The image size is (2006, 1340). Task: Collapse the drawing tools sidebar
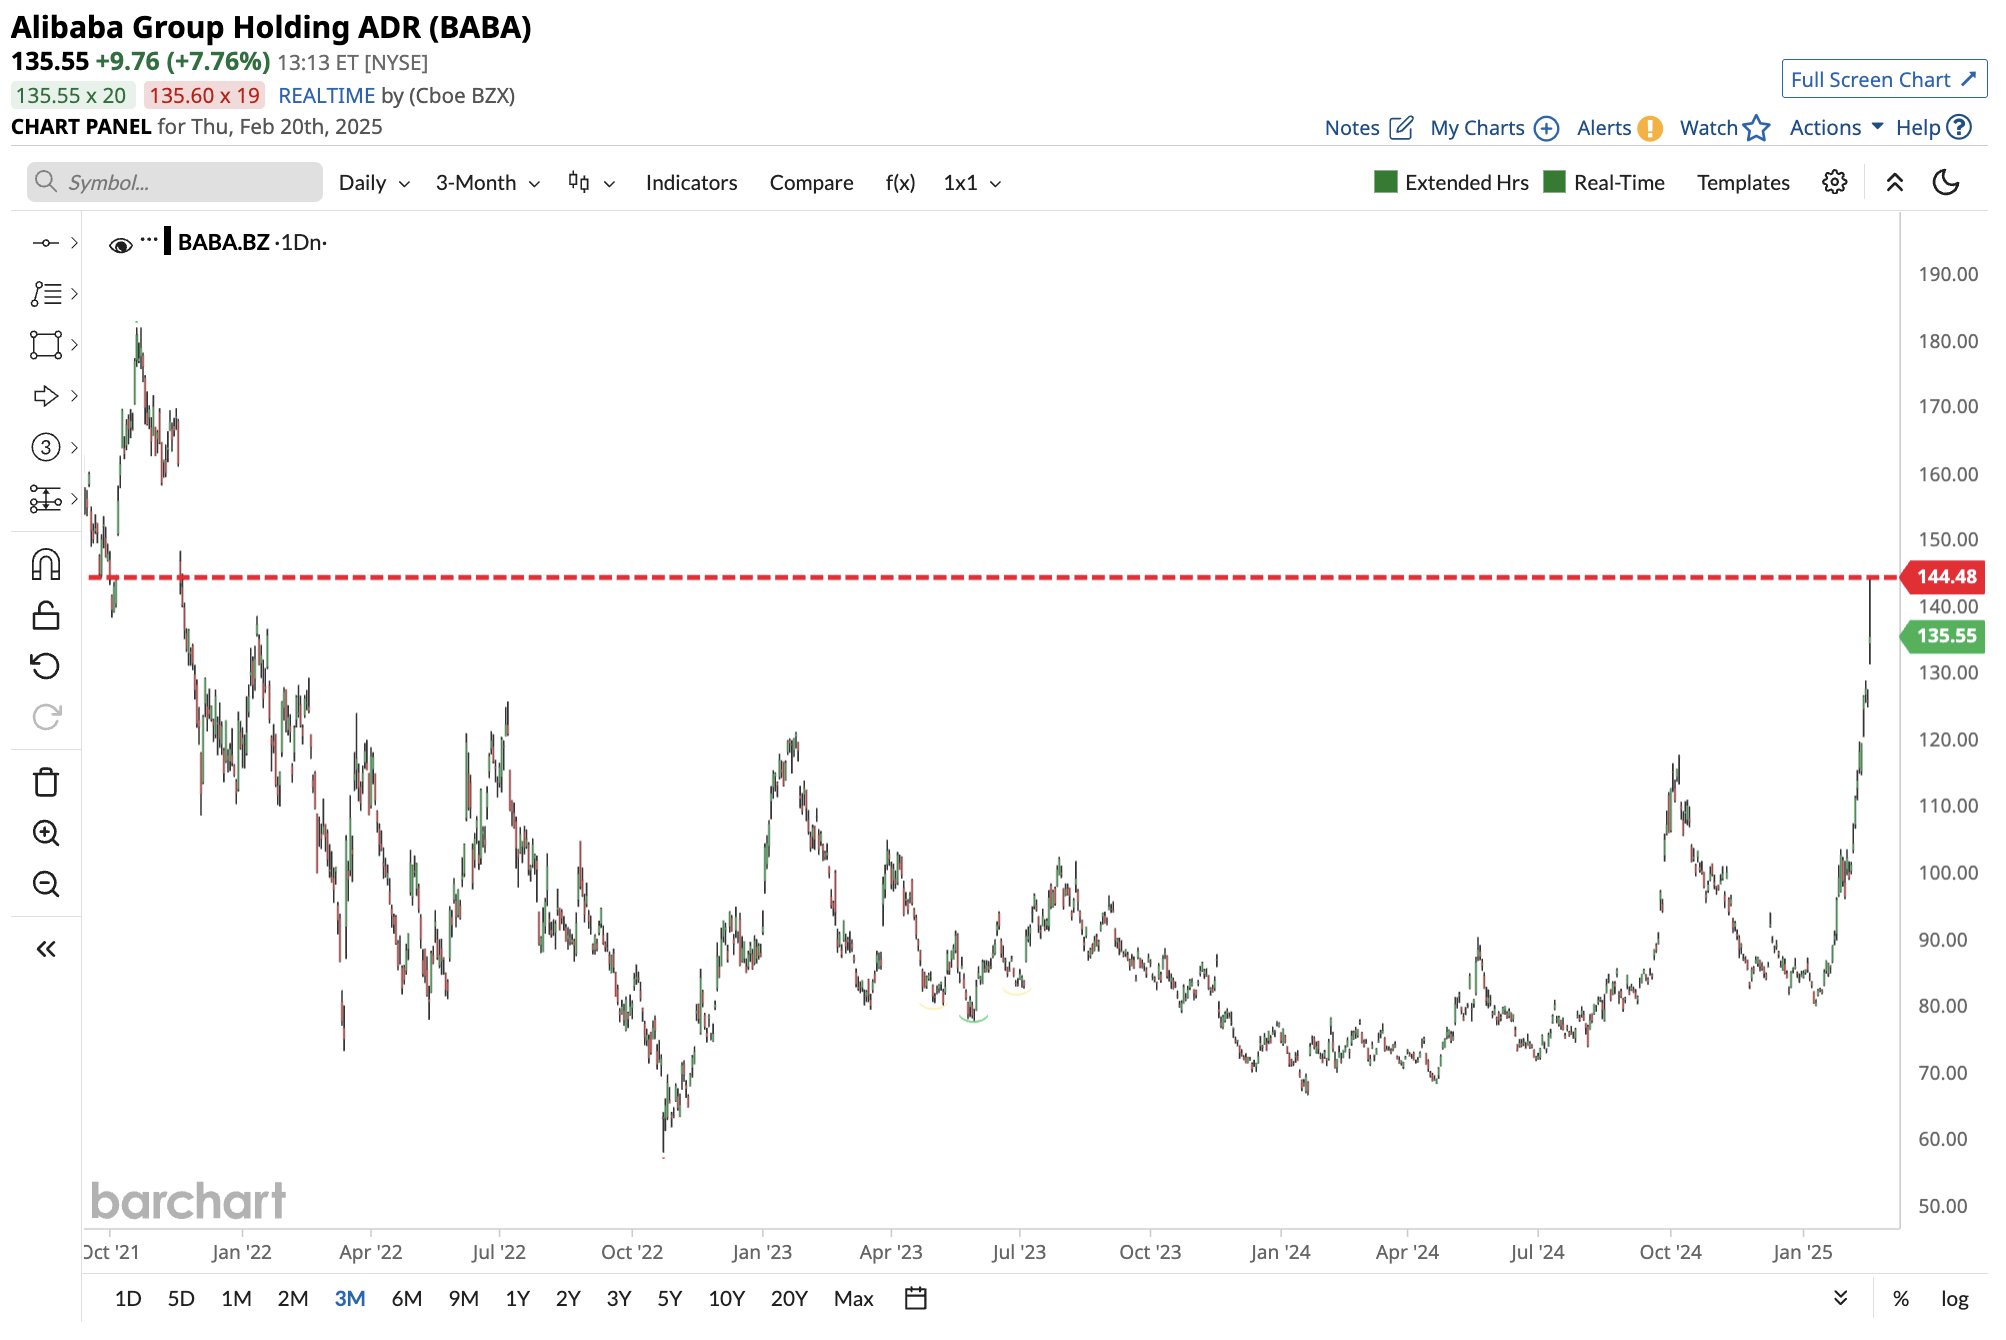point(46,949)
